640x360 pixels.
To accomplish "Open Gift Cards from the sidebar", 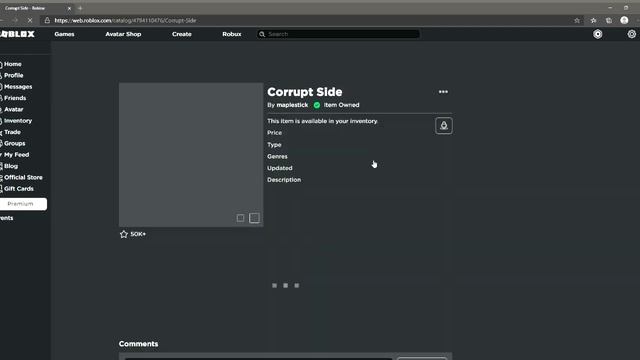I will pyautogui.click(x=19, y=189).
